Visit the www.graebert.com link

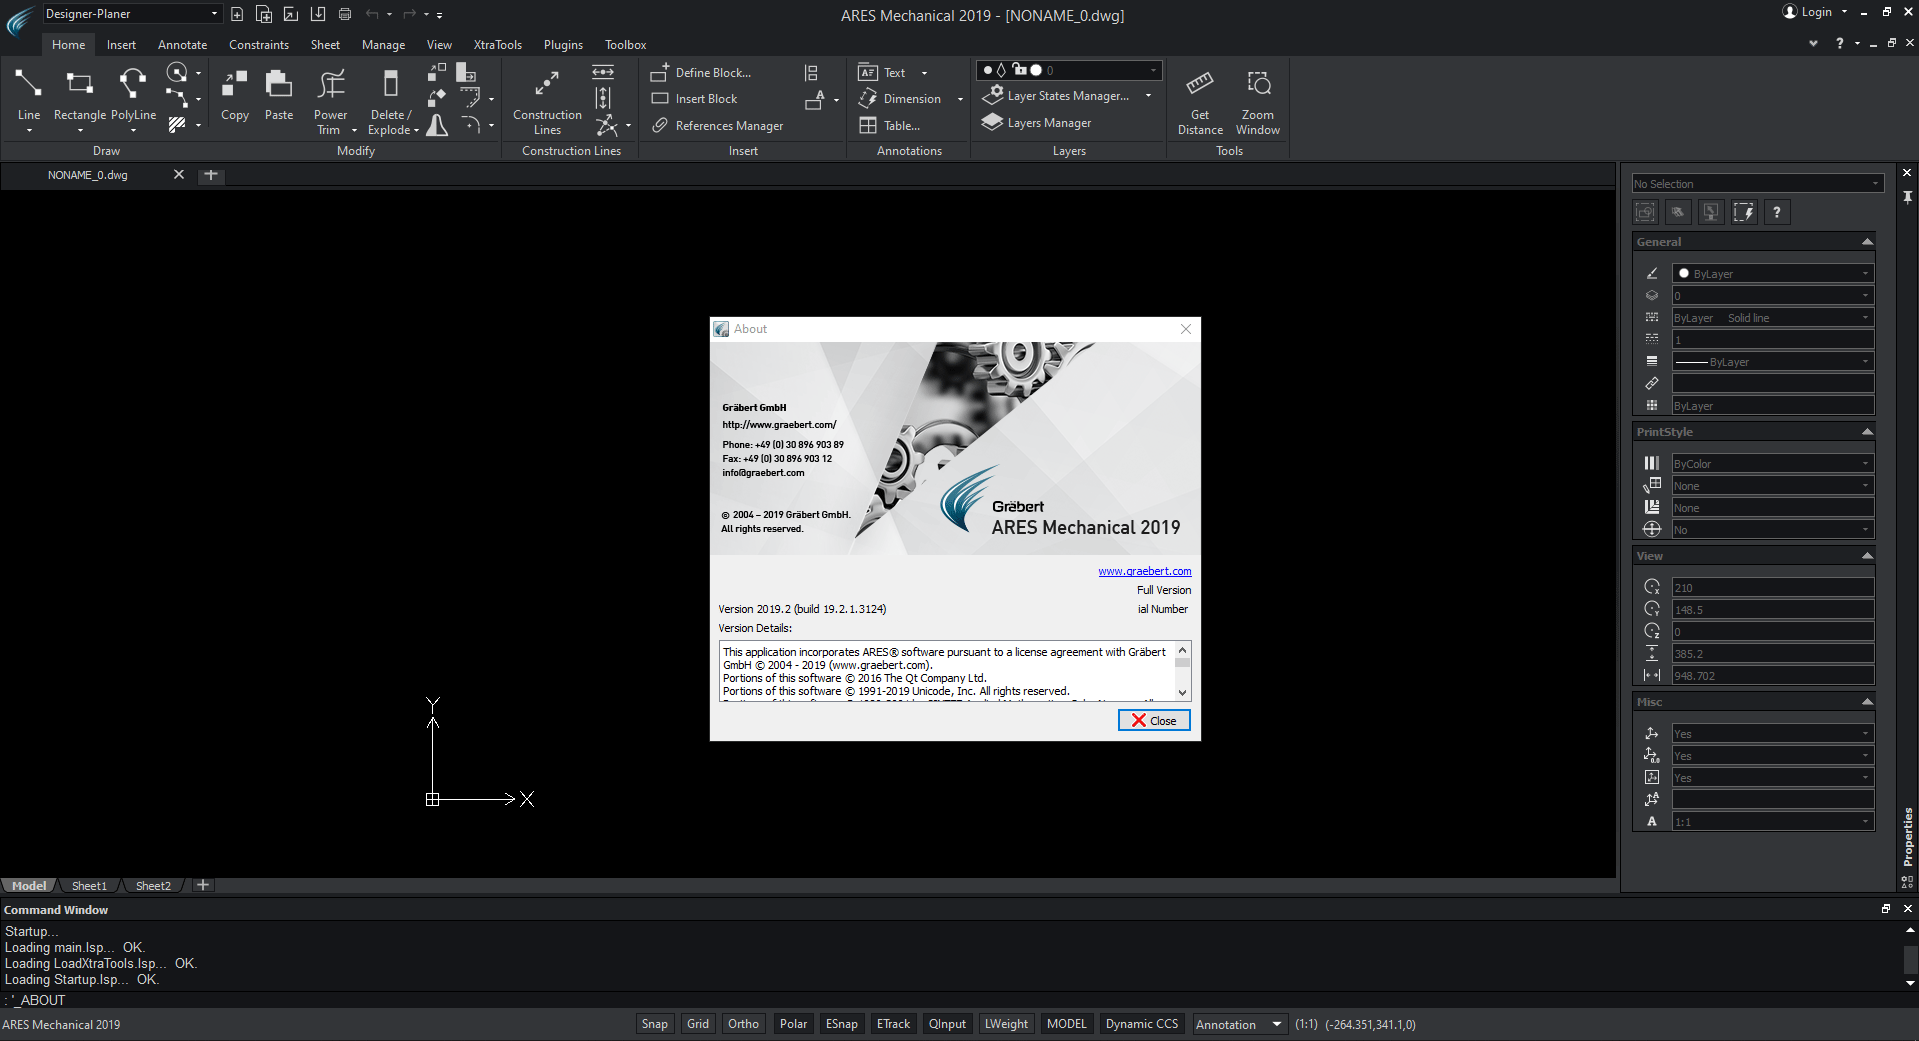pyautogui.click(x=1144, y=570)
